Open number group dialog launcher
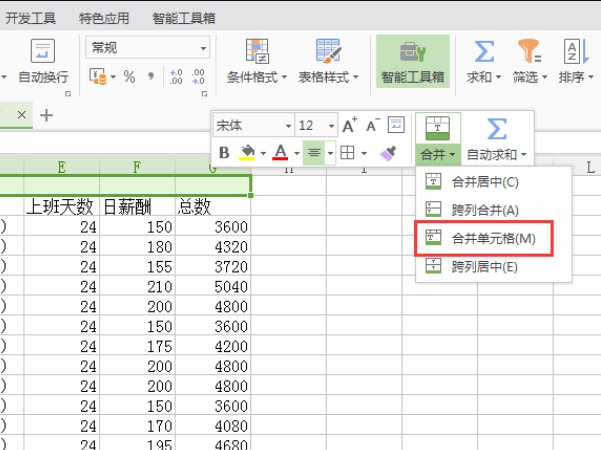This screenshot has height=450, width=601. pos(204,94)
